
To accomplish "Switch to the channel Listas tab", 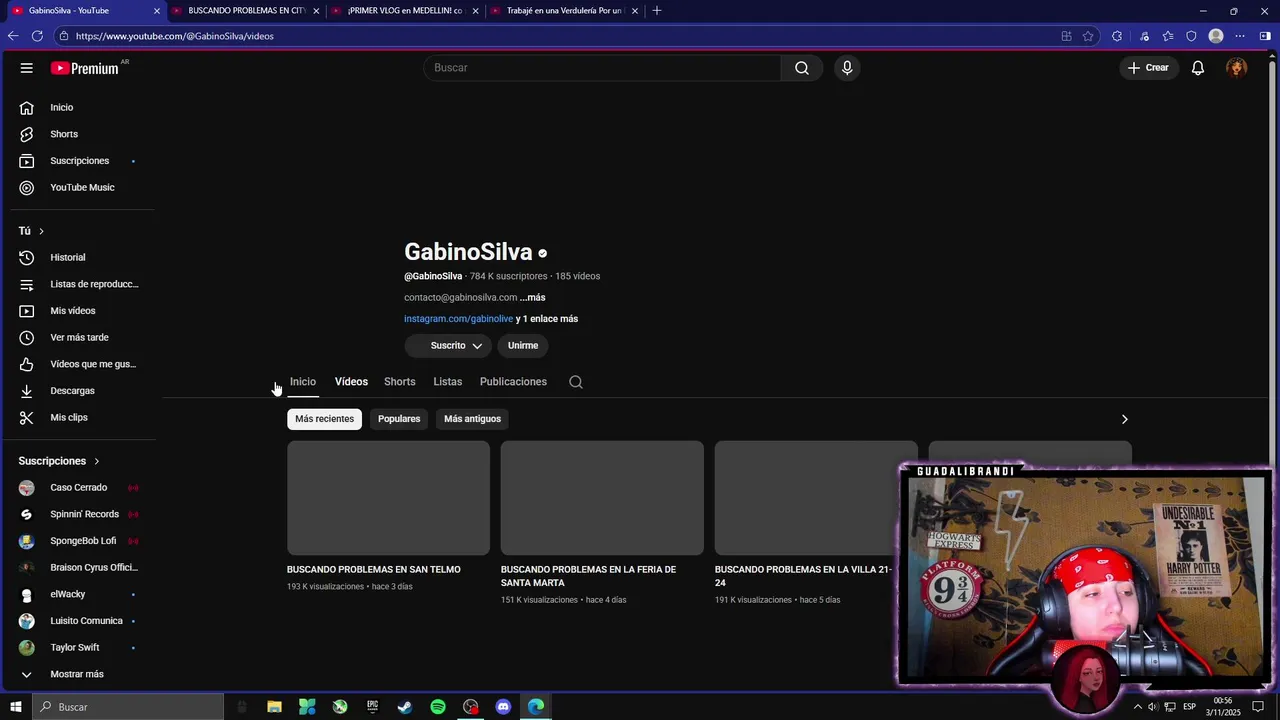I will click(448, 382).
